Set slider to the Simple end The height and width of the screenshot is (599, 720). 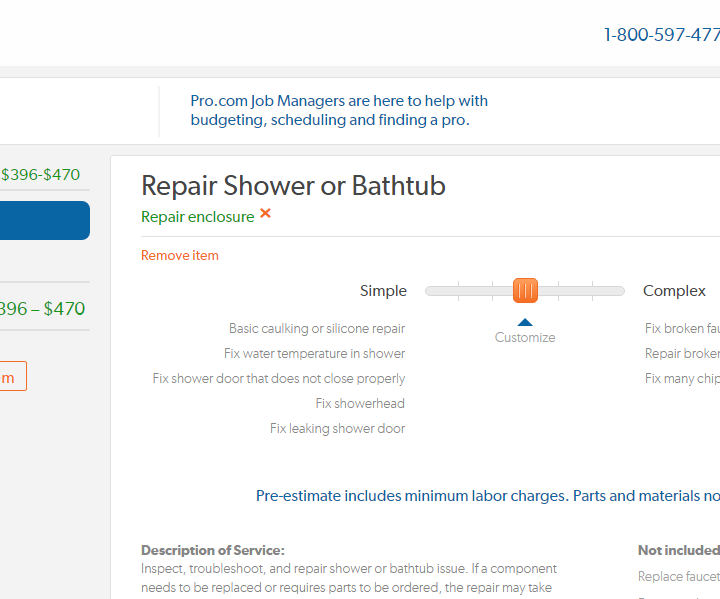(429, 291)
